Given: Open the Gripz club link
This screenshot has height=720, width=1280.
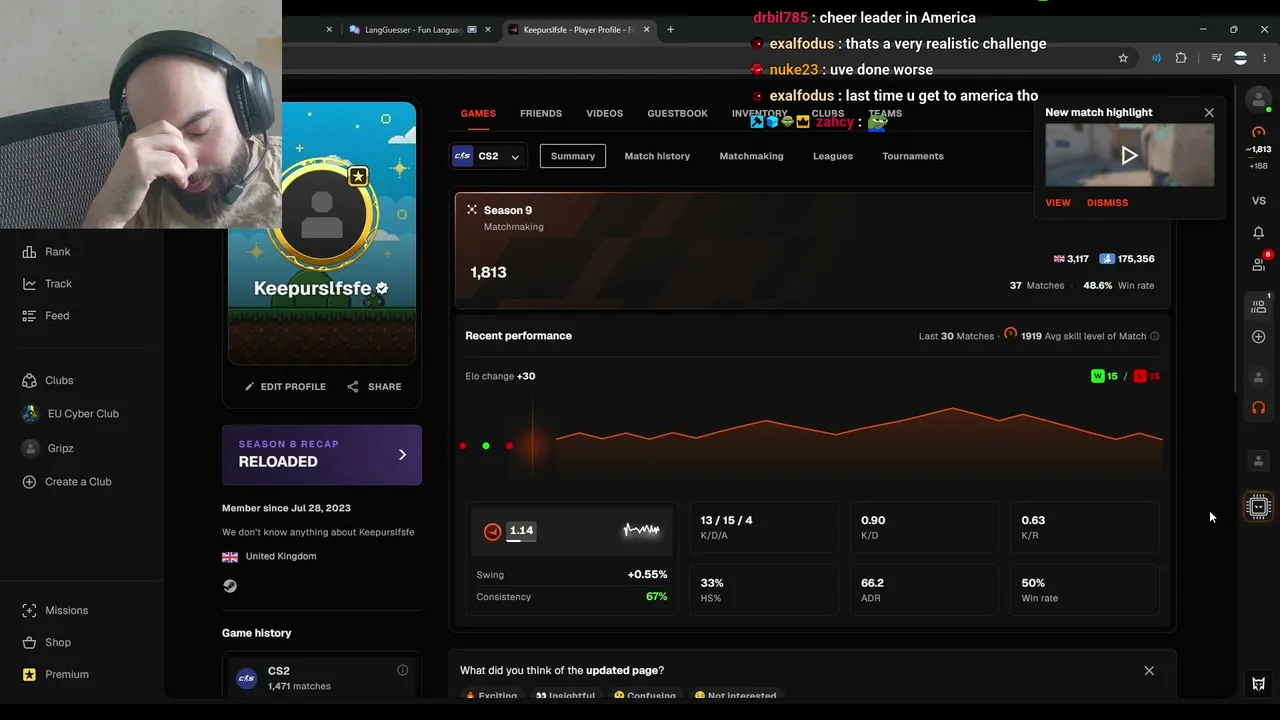Looking at the screenshot, I should 48,448.
